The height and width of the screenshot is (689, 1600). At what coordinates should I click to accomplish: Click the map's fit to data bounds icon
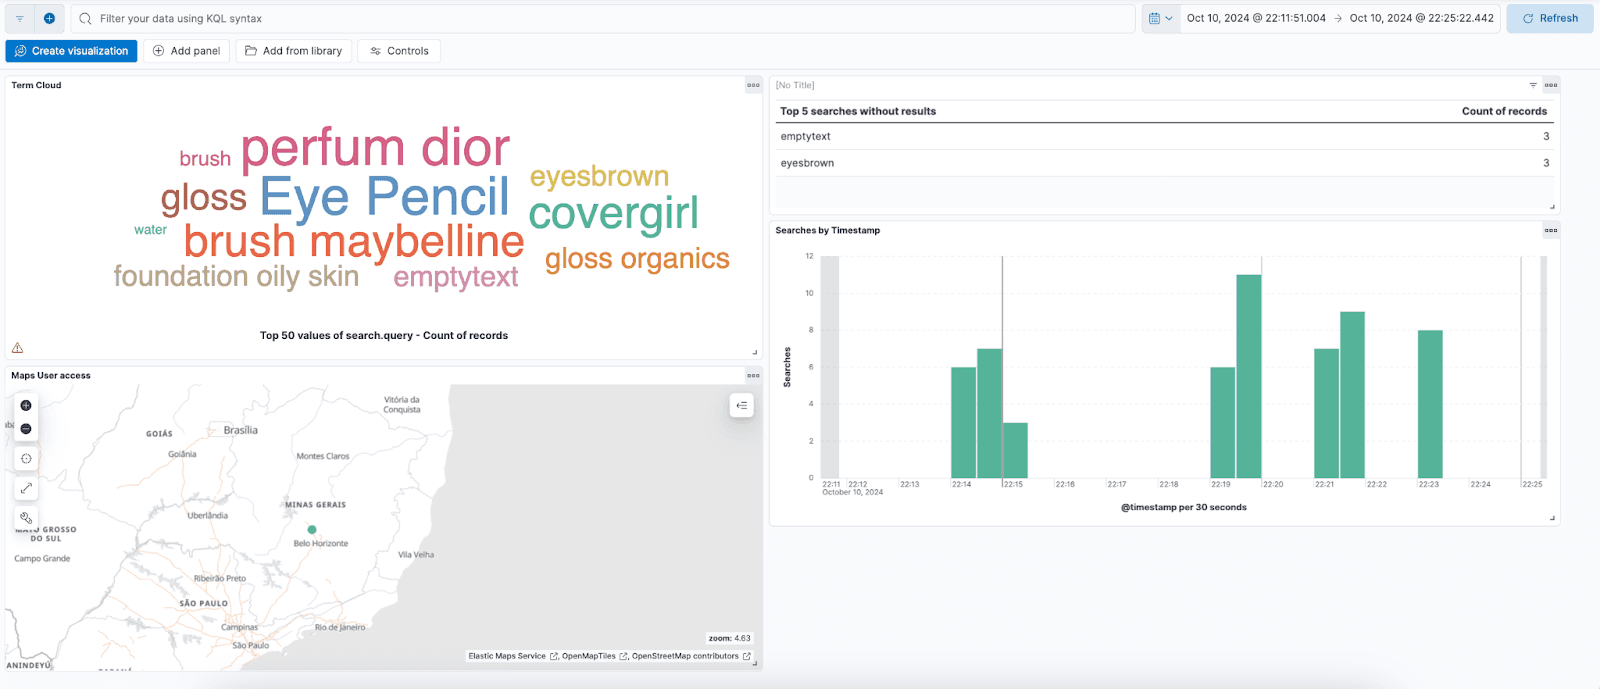click(26, 459)
